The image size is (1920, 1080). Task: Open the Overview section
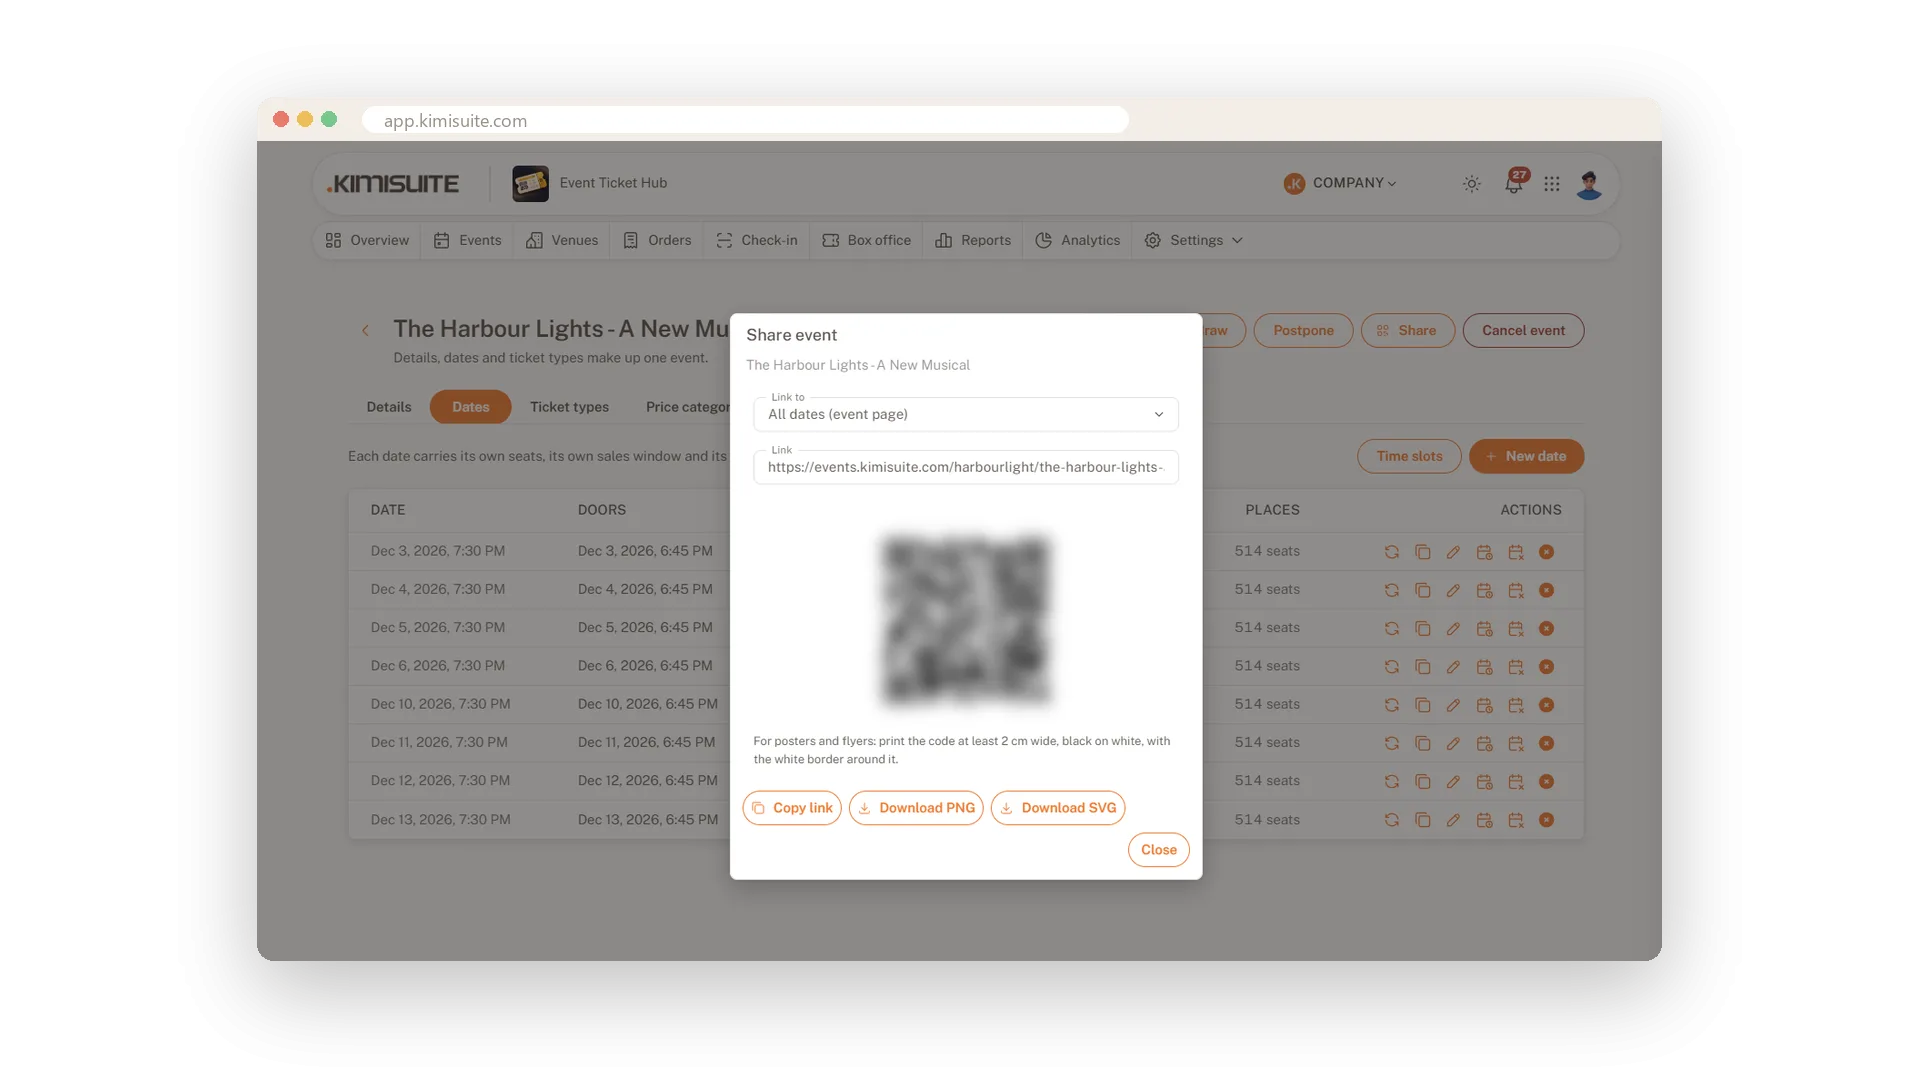point(367,241)
